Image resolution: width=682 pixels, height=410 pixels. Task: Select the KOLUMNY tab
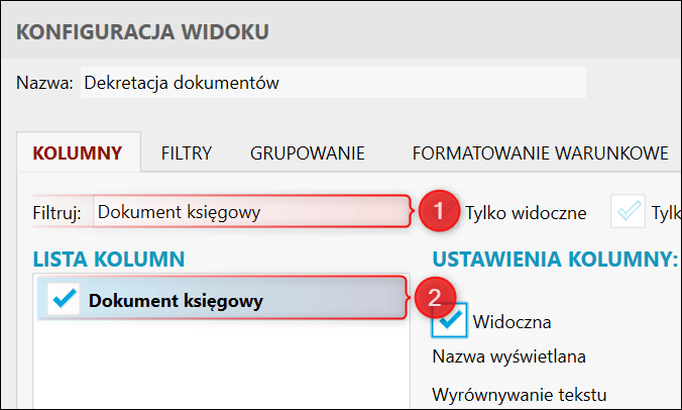77,153
